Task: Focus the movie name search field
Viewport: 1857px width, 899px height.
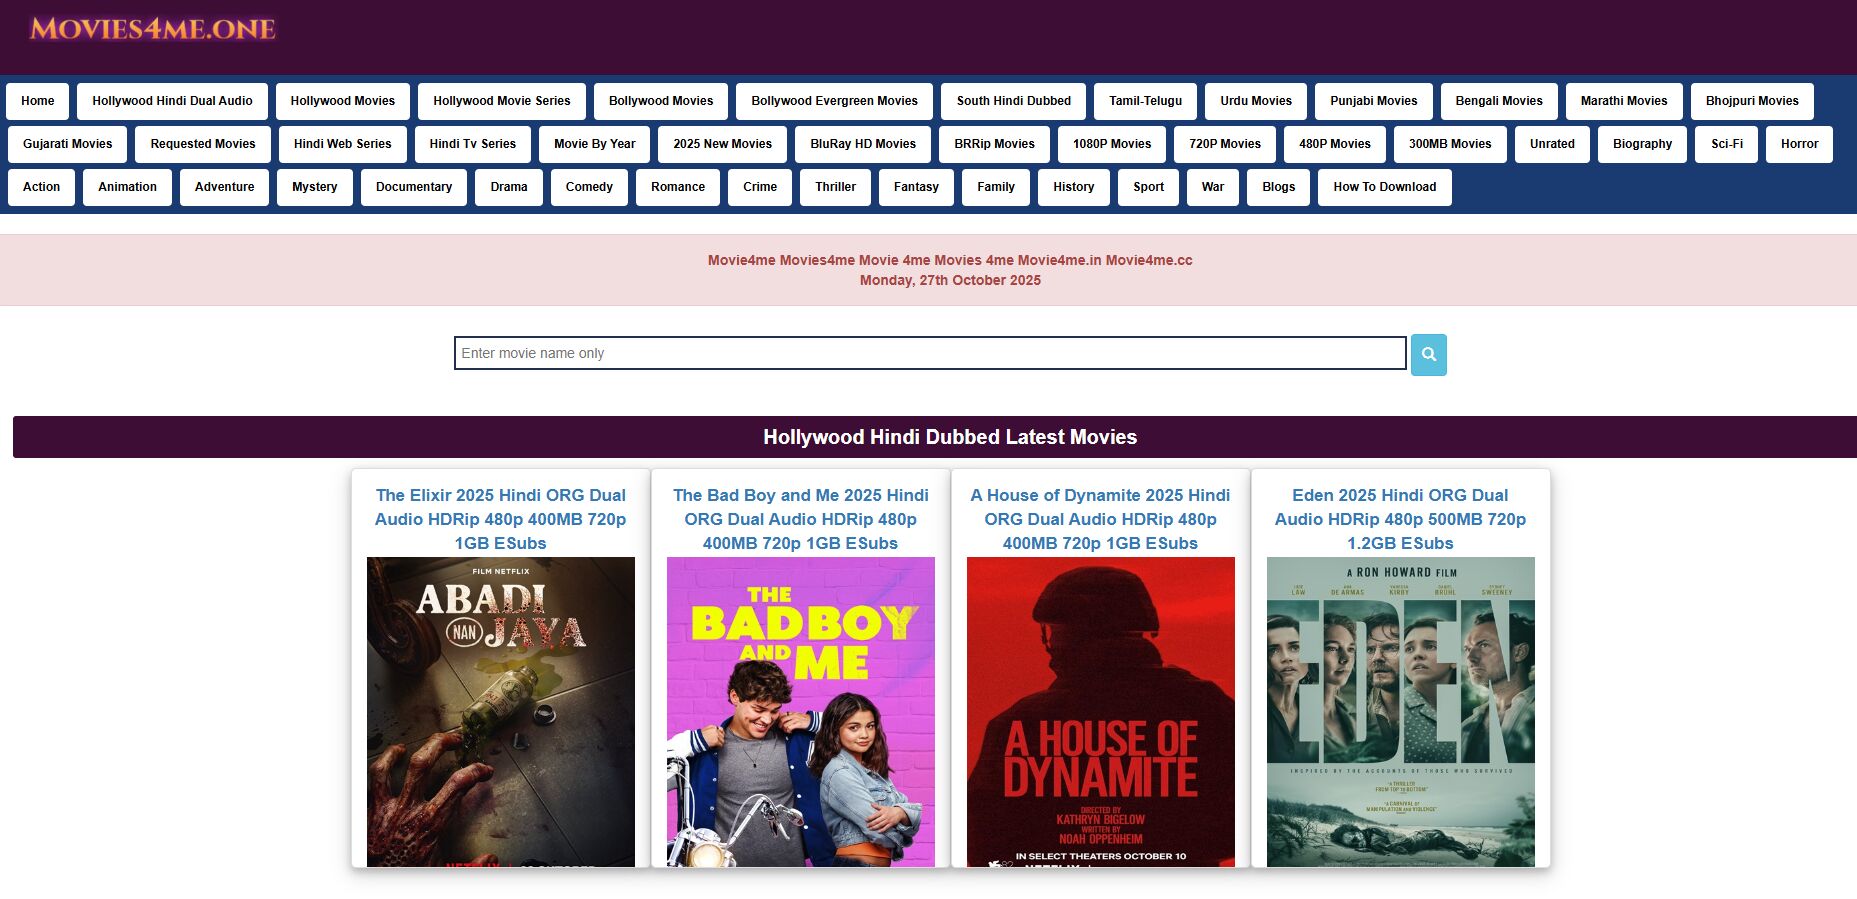Action: coord(930,353)
